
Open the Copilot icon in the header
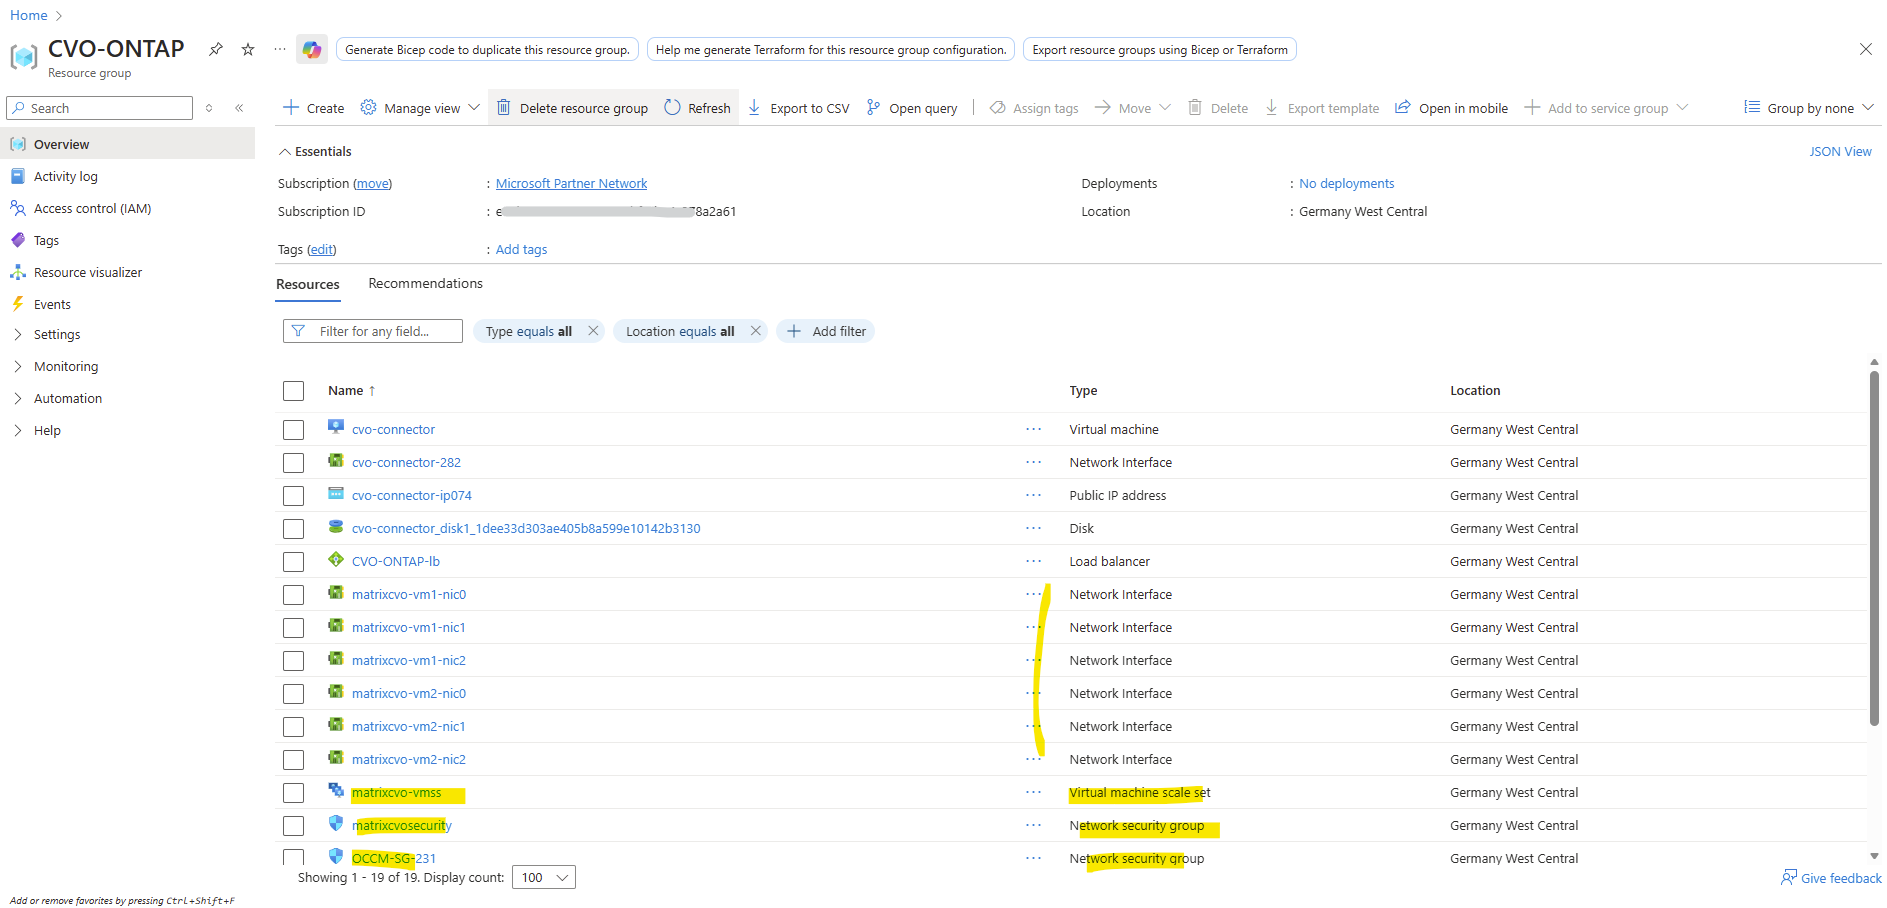pos(312,49)
